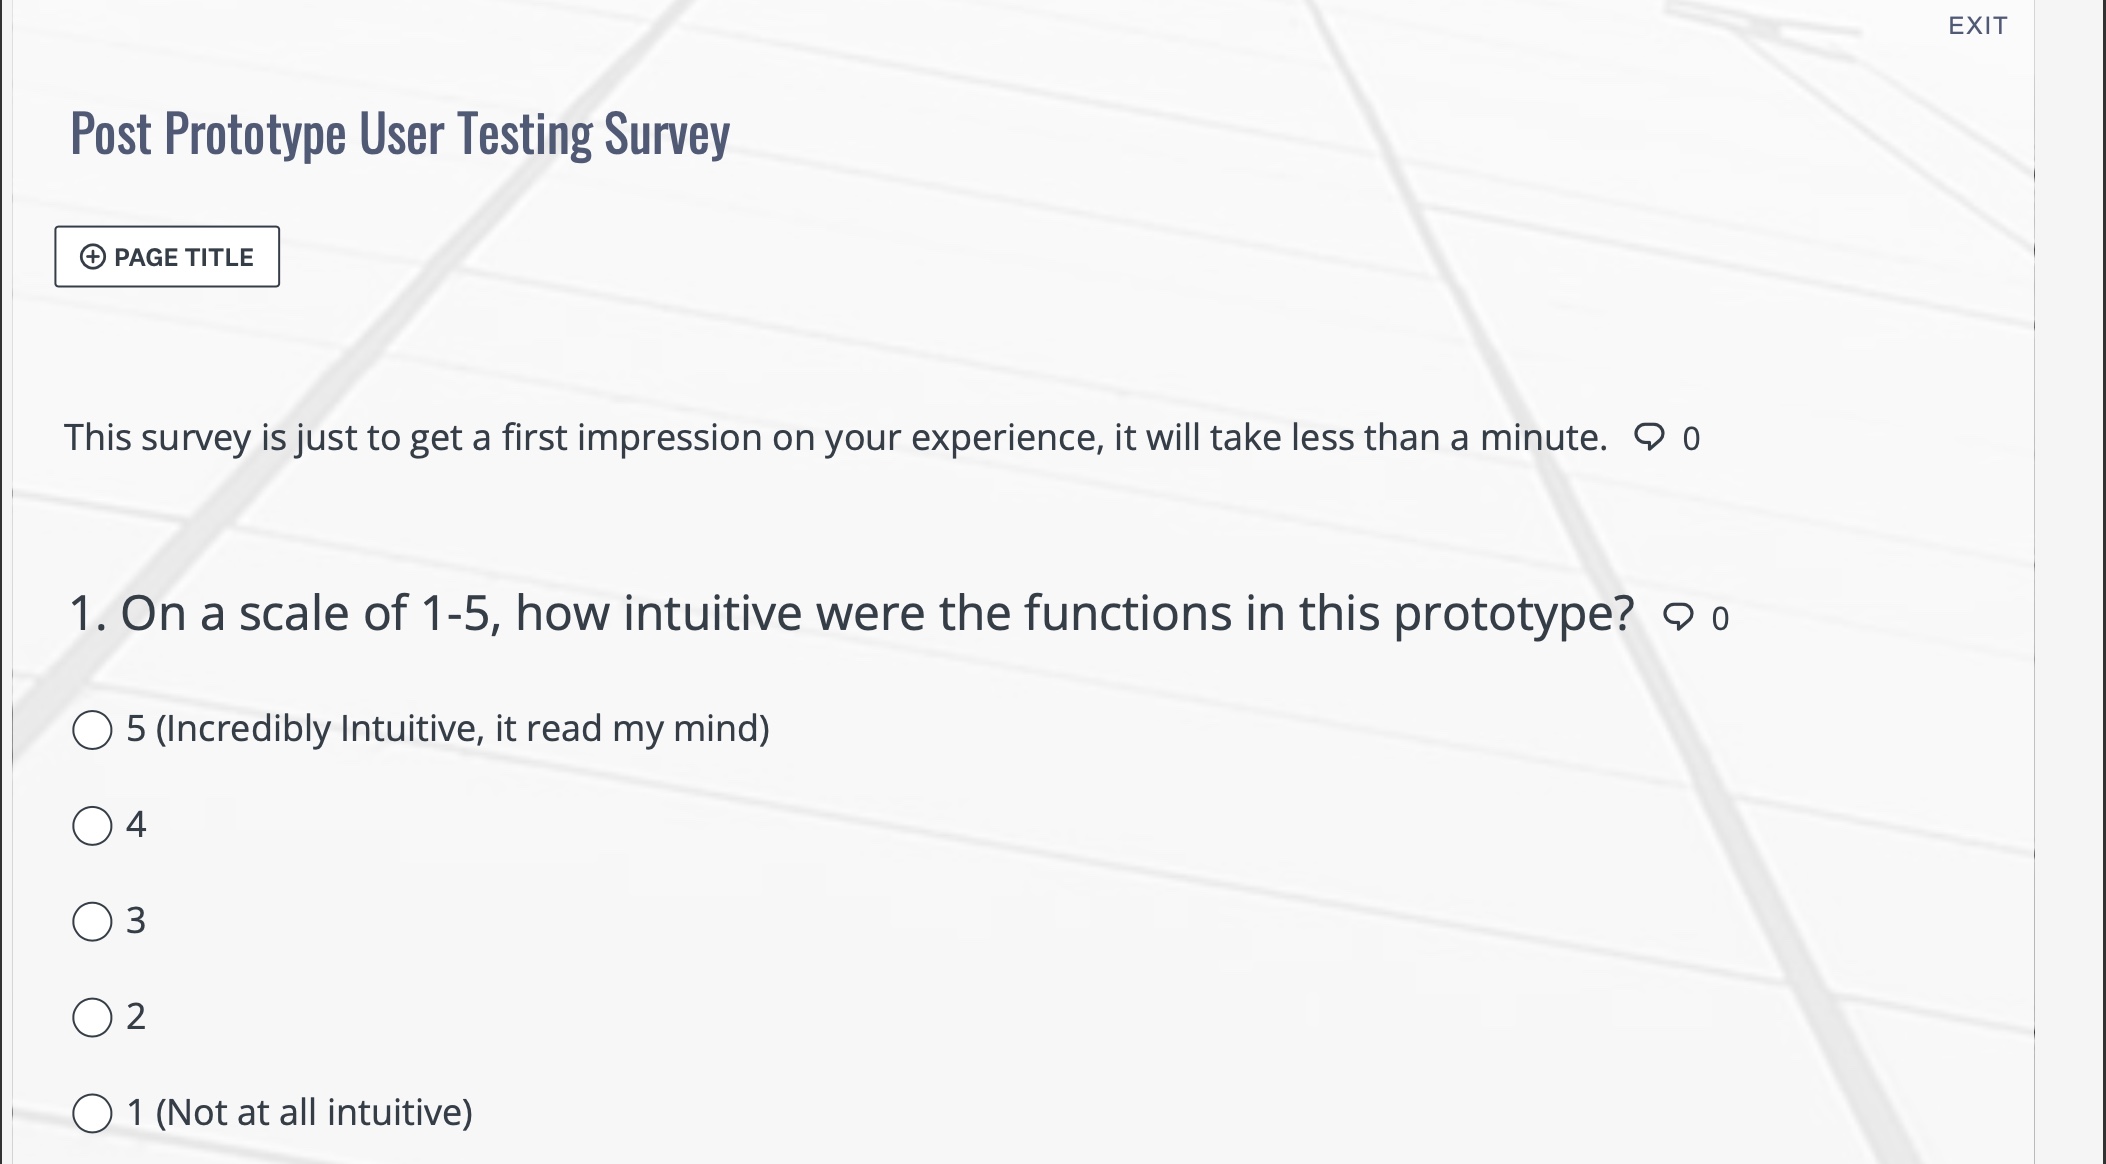Viewport: 2106px width, 1164px height.
Task: Open comments icon beside the survey intro text
Action: pyautogui.click(x=1649, y=437)
